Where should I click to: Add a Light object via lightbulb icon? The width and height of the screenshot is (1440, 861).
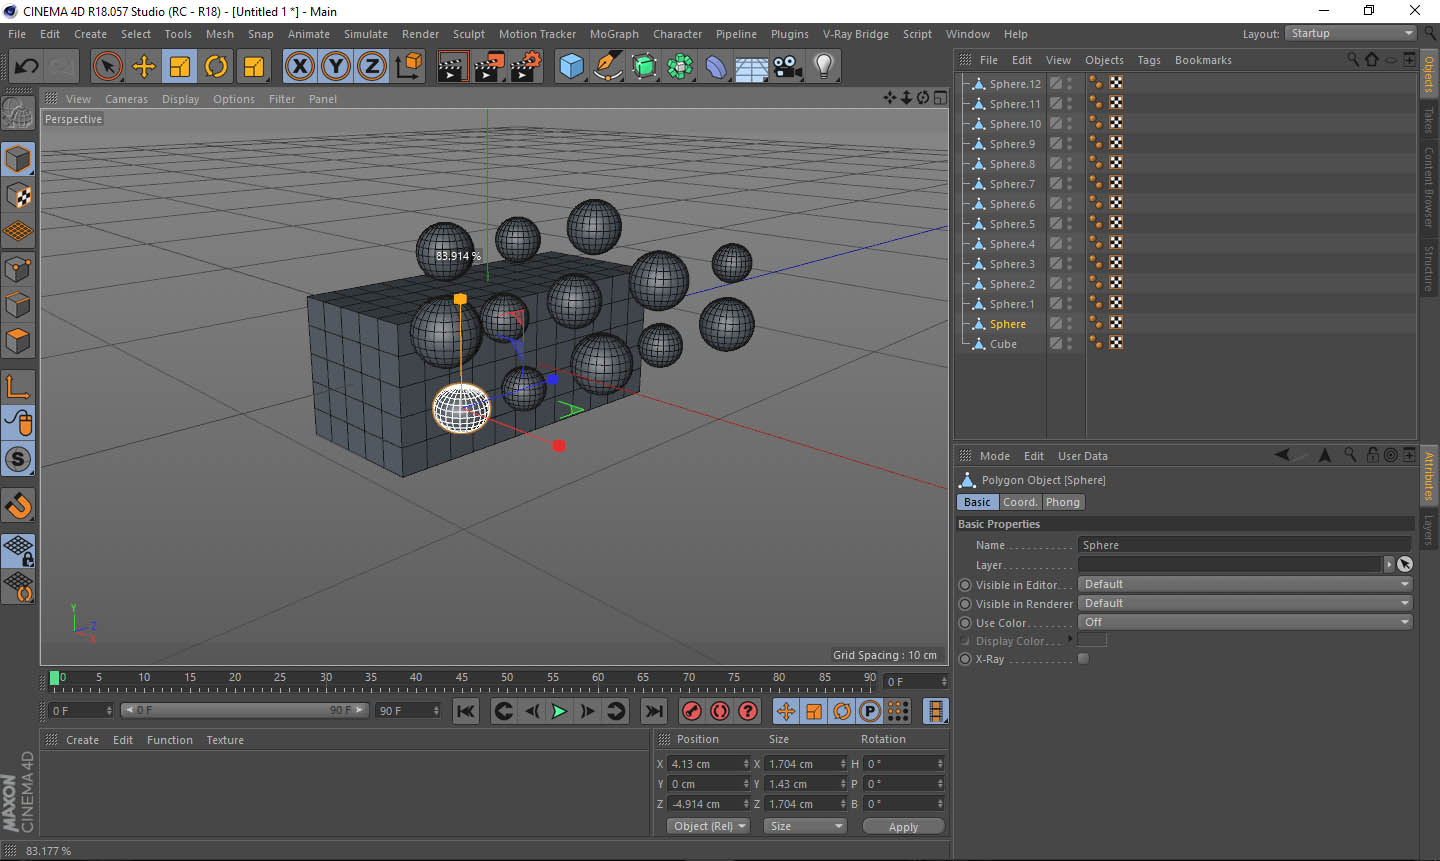[823, 67]
